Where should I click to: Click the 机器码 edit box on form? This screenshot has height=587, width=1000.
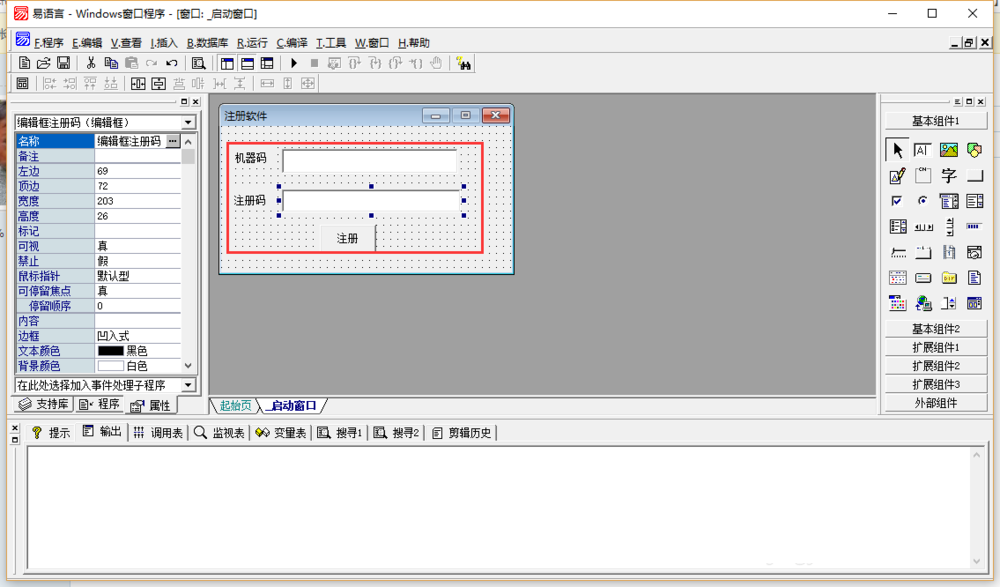(369, 160)
